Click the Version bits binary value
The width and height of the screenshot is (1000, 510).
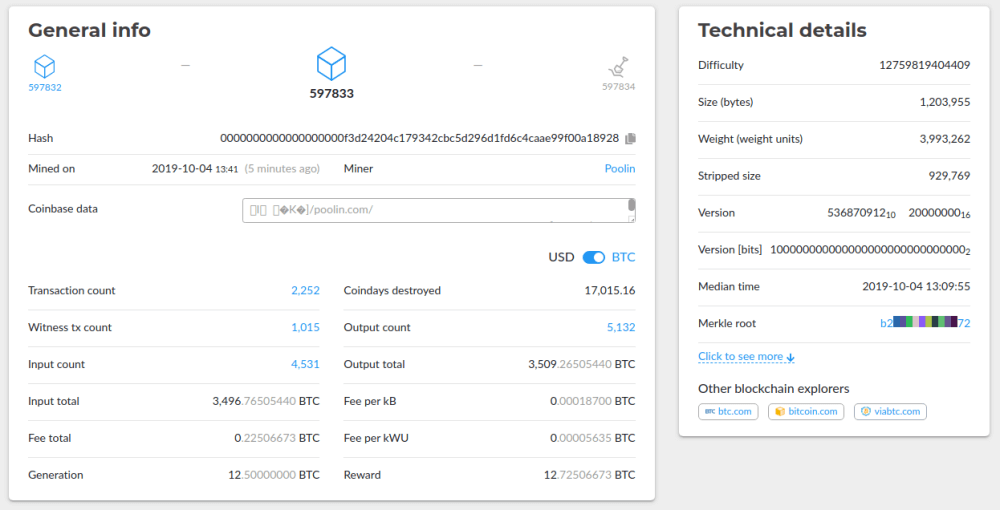pos(870,250)
